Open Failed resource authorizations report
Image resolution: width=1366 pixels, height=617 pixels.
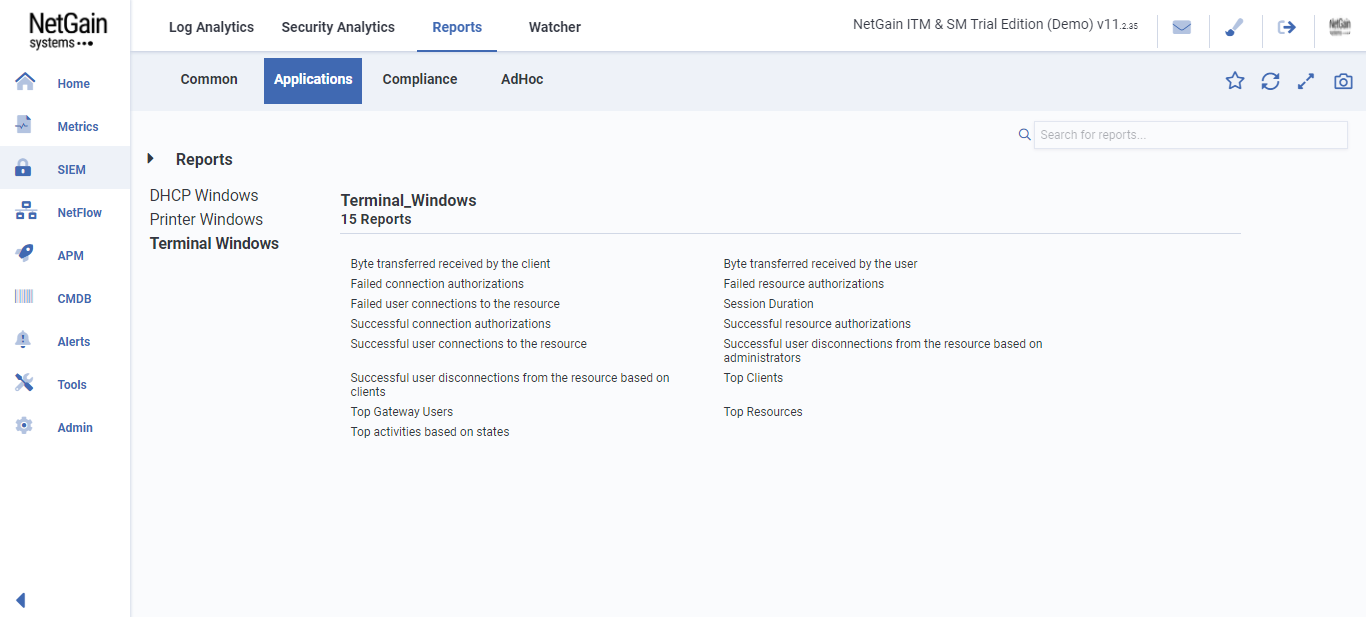[x=804, y=284]
